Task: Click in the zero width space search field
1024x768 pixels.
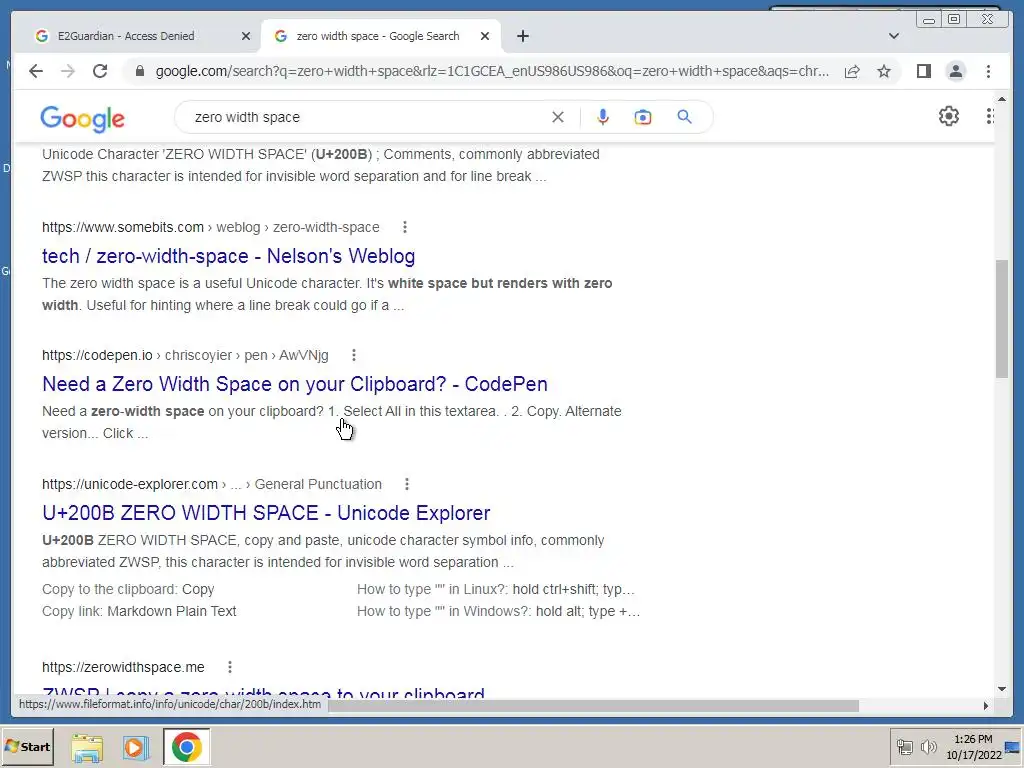Action: click(x=366, y=117)
